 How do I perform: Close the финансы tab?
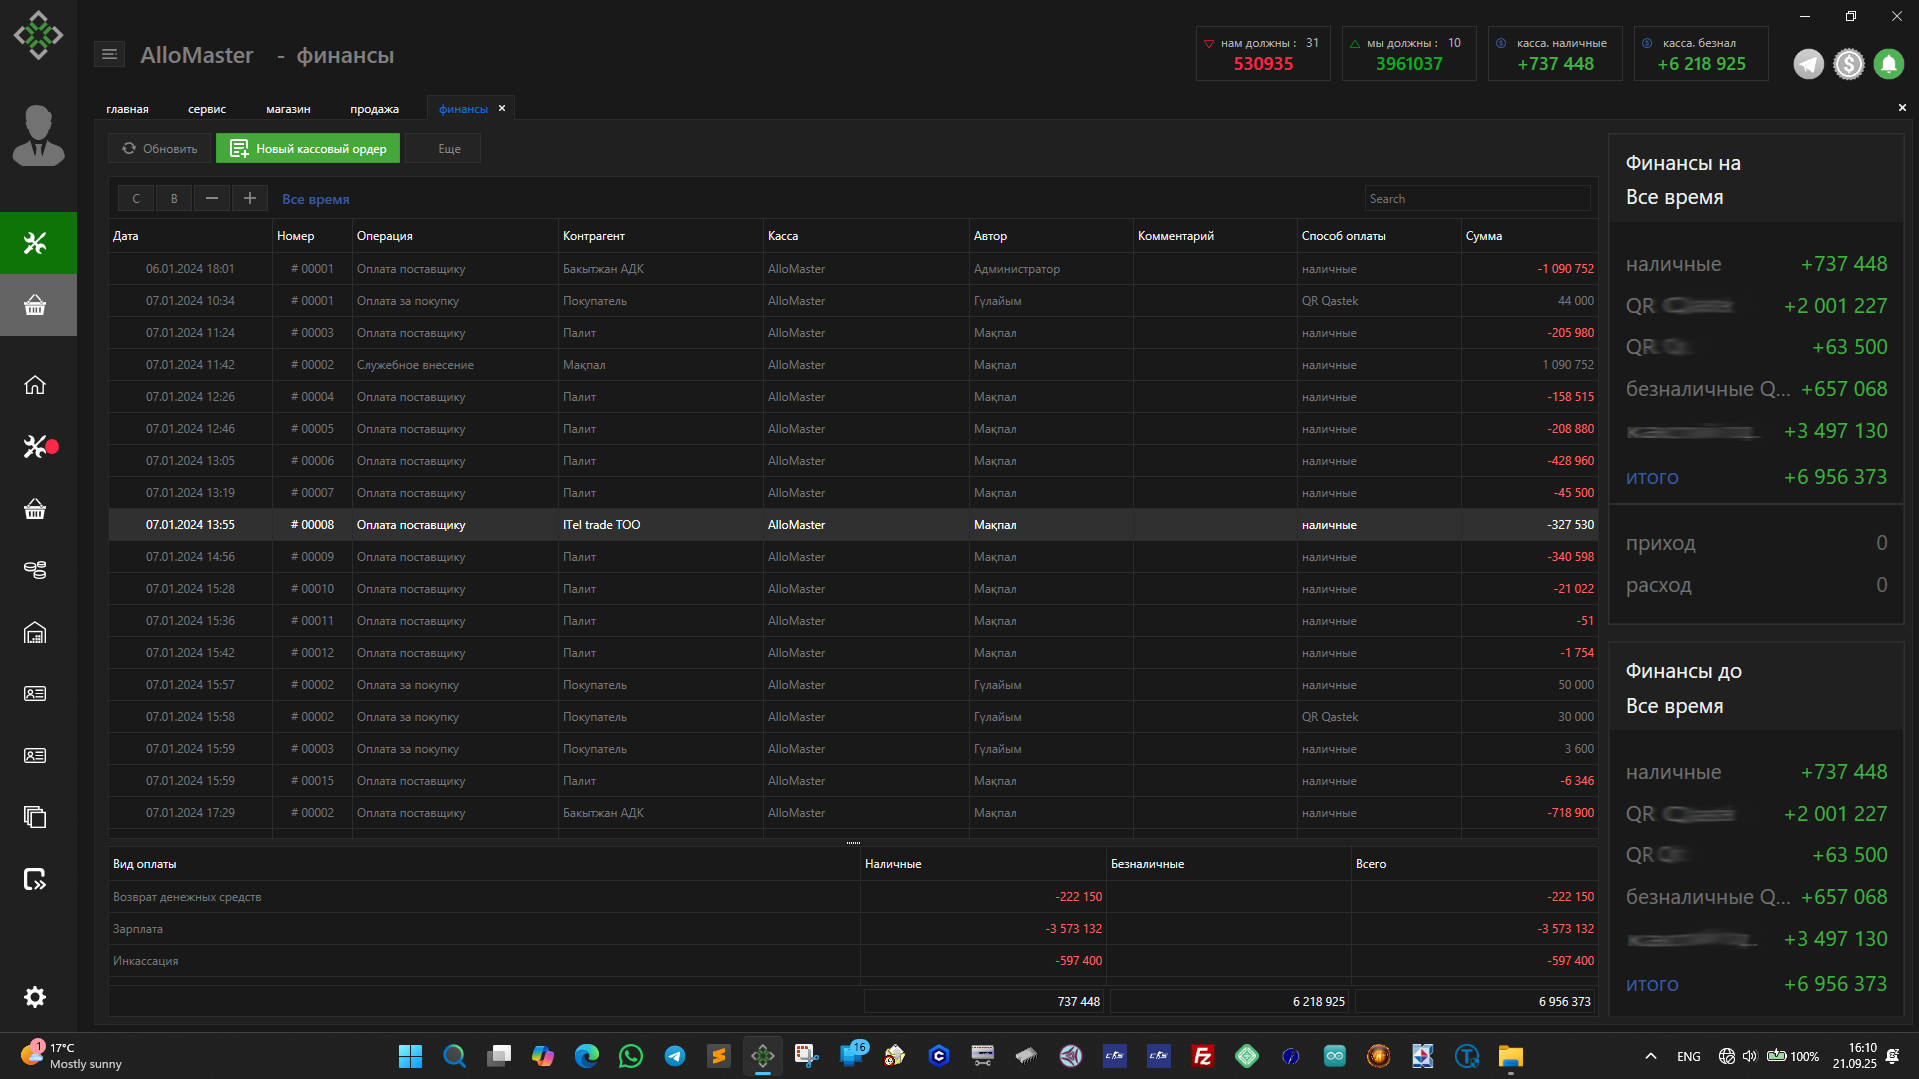[502, 108]
